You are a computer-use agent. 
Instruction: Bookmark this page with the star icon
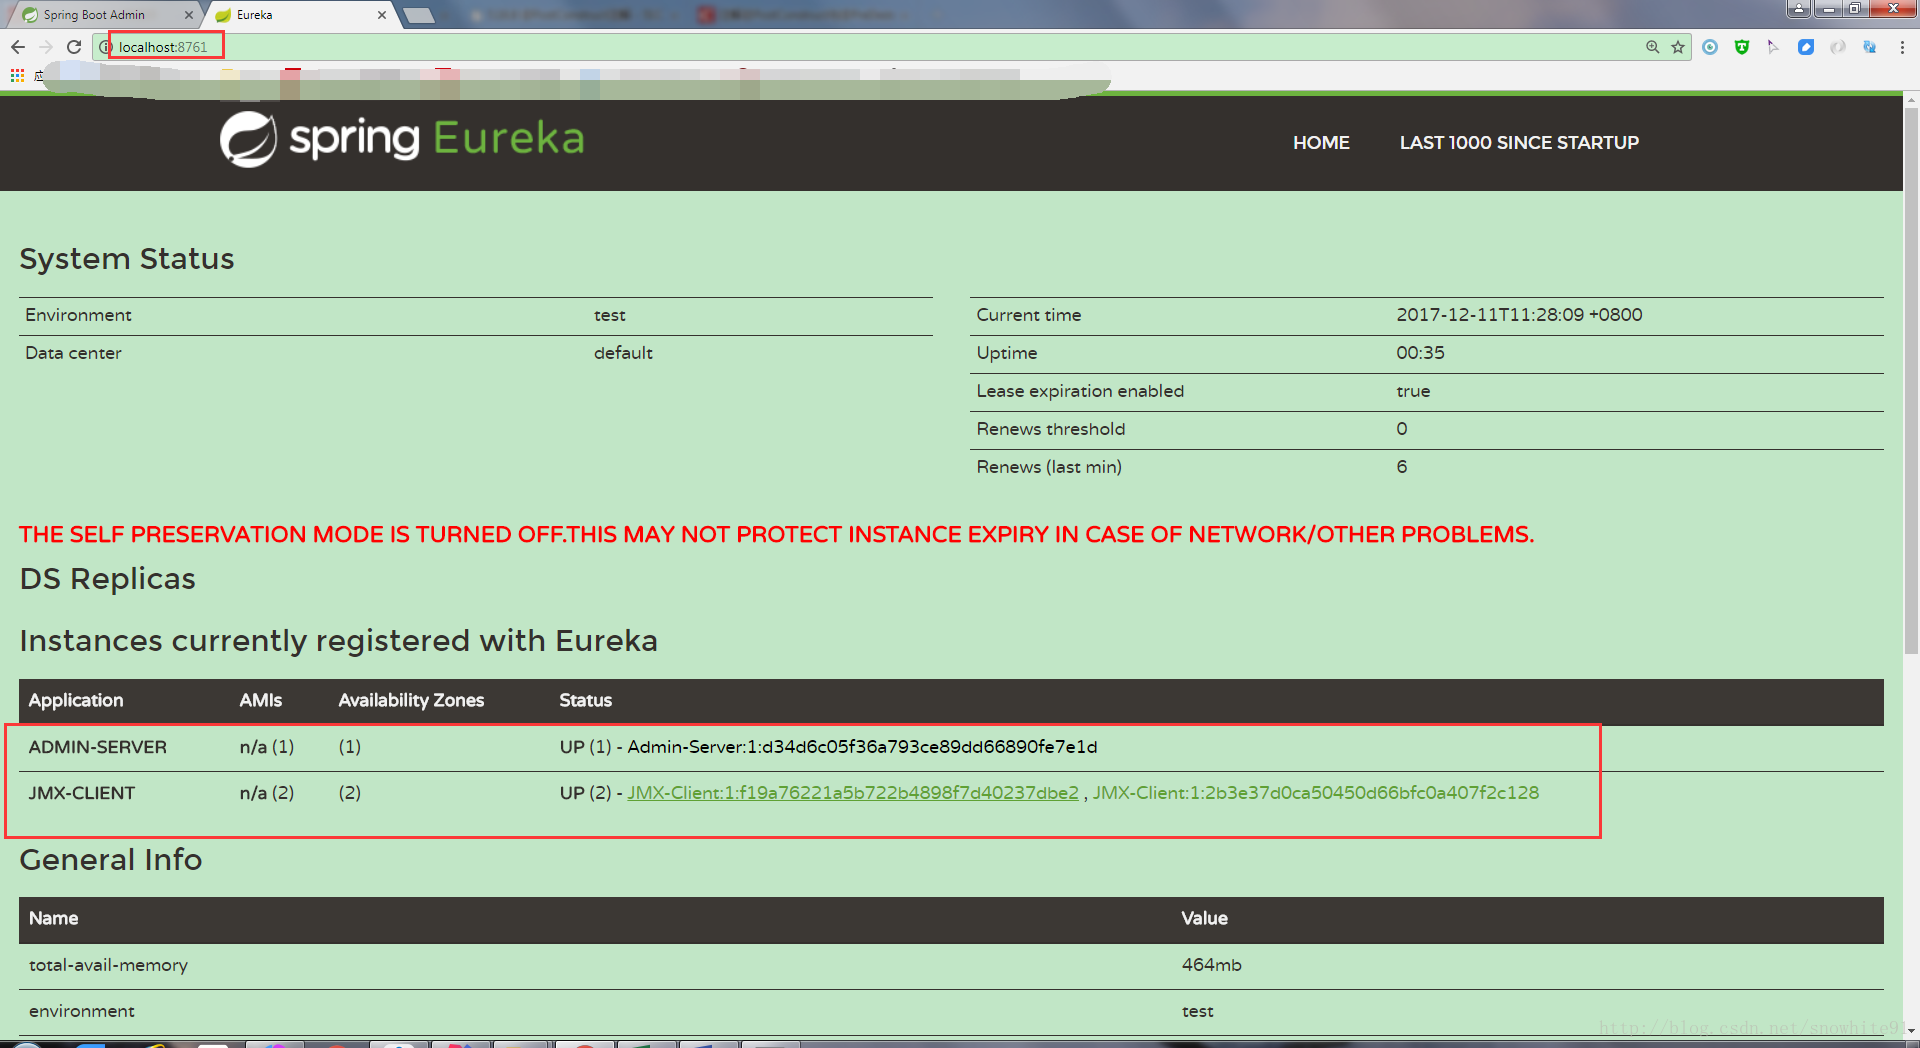pos(1678,47)
